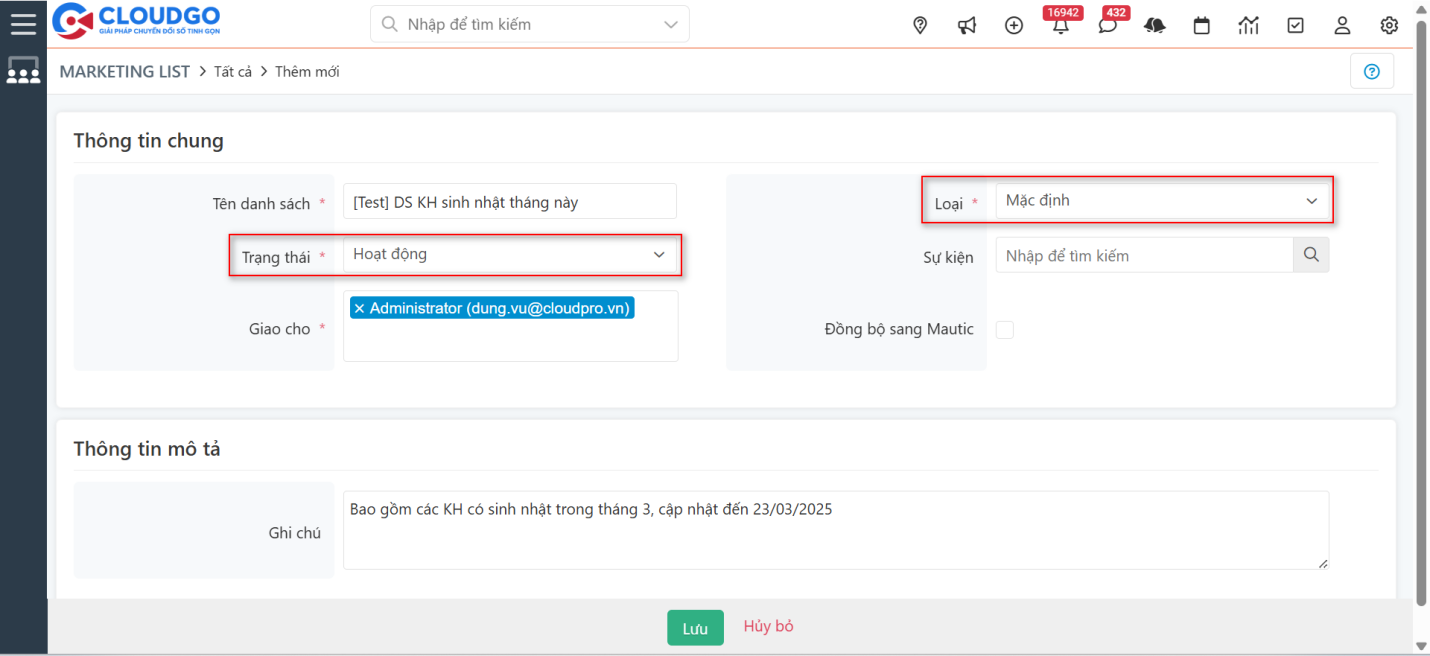Click Hủy bỏ to cancel
The image size is (1430, 656).
[768, 627]
